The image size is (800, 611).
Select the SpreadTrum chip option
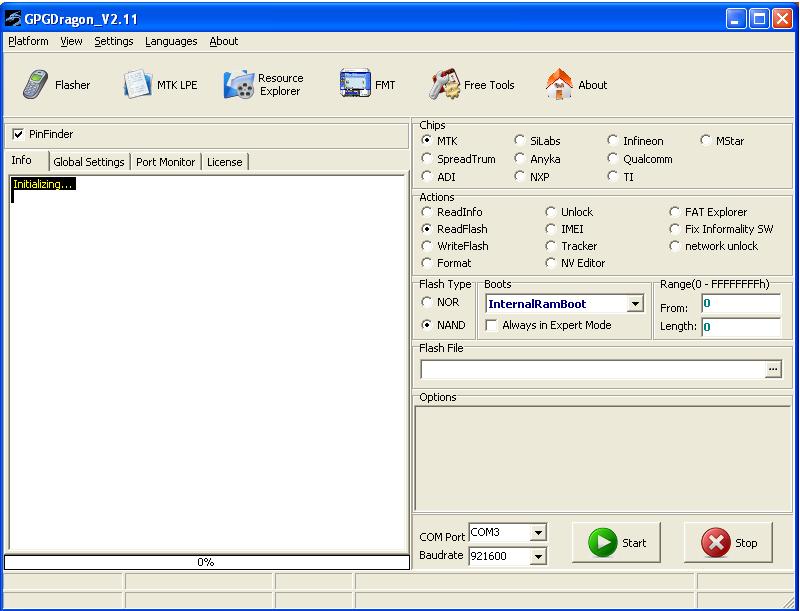point(427,158)
